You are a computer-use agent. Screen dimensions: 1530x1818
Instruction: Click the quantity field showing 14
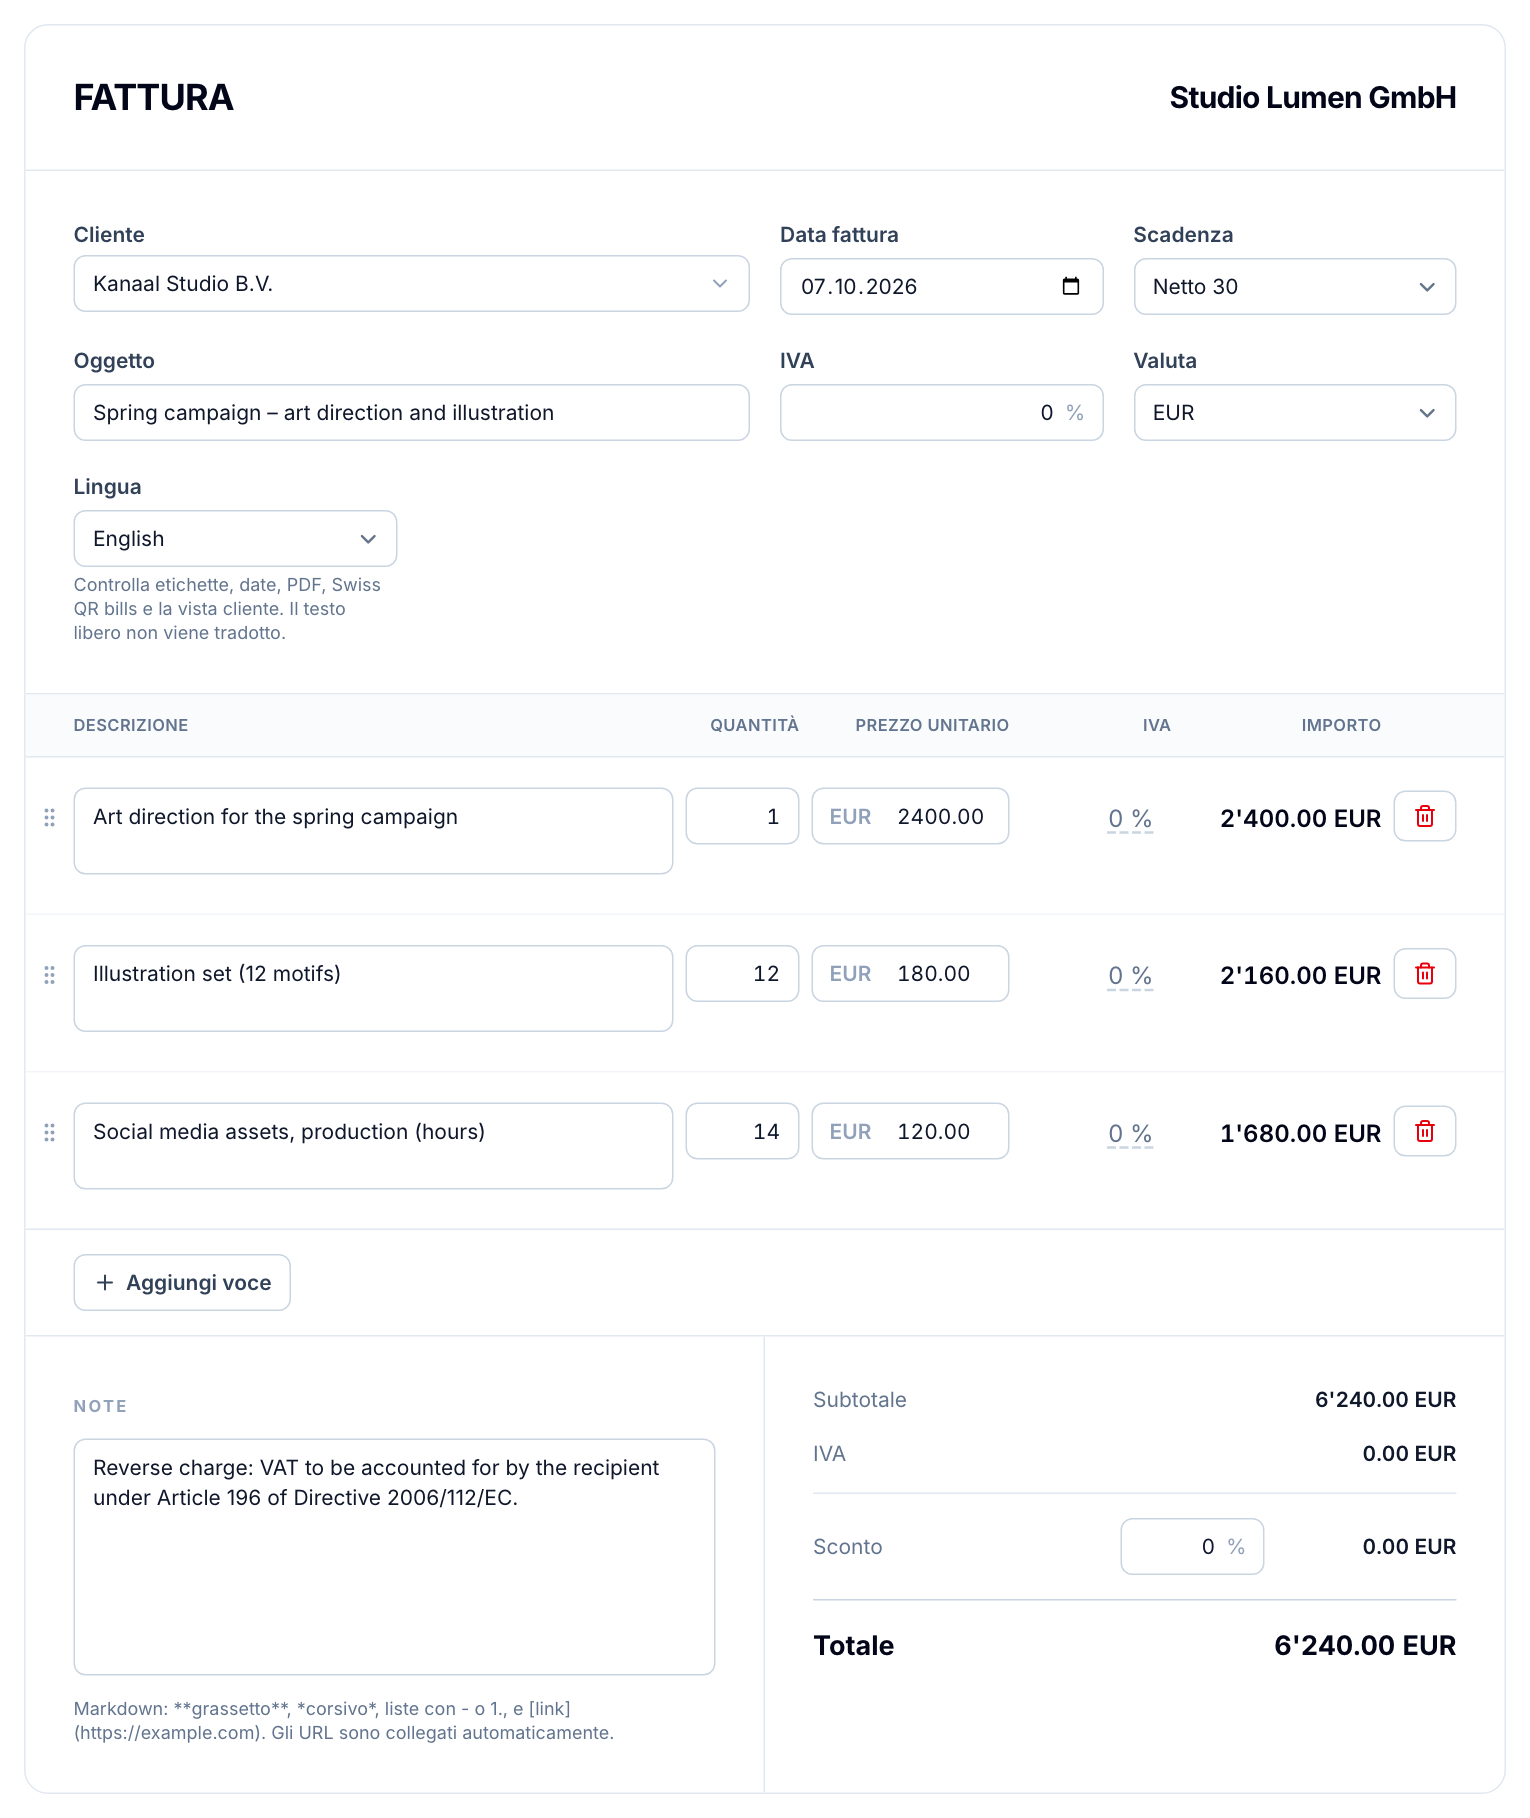[742, 1131]
